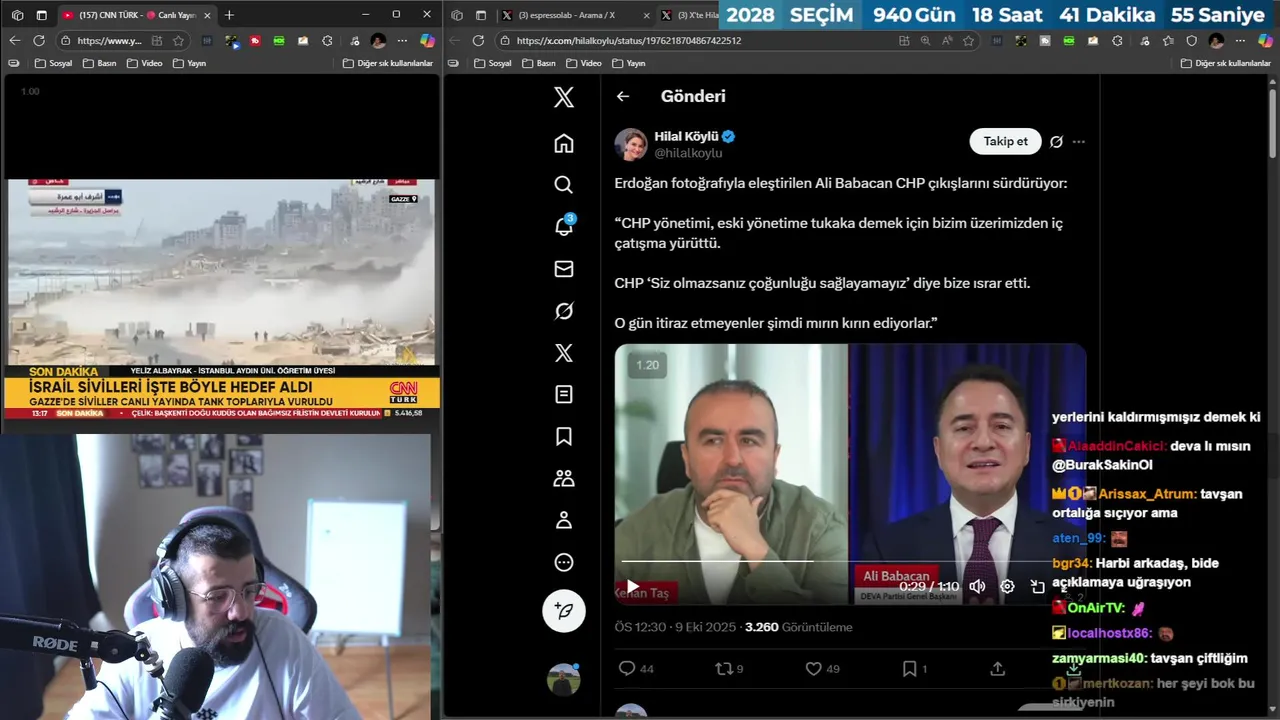The height and width of the screenshot is (720, 1280).
Task: Click the 3.260 Görüntüleme view count
Action: [799, 627]
